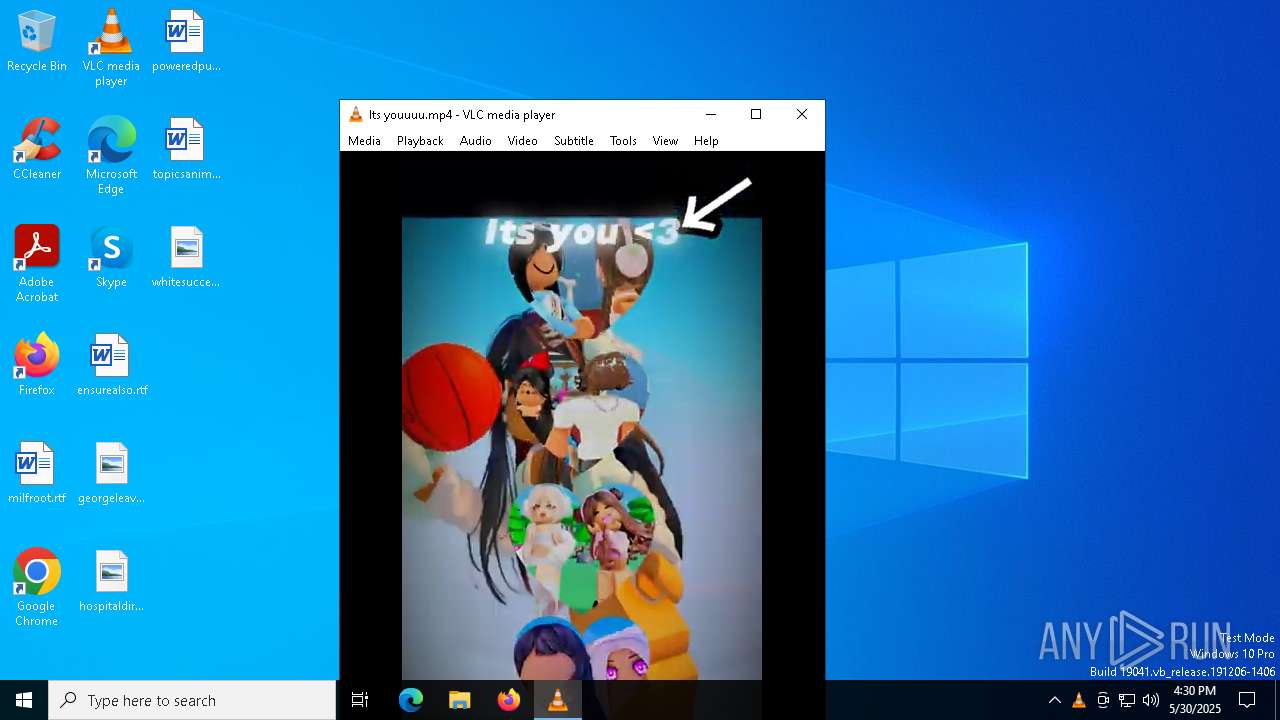Open the Subtitle menu in VLC
This screenshot has width=1280, height=720.
tap(574, 141)
